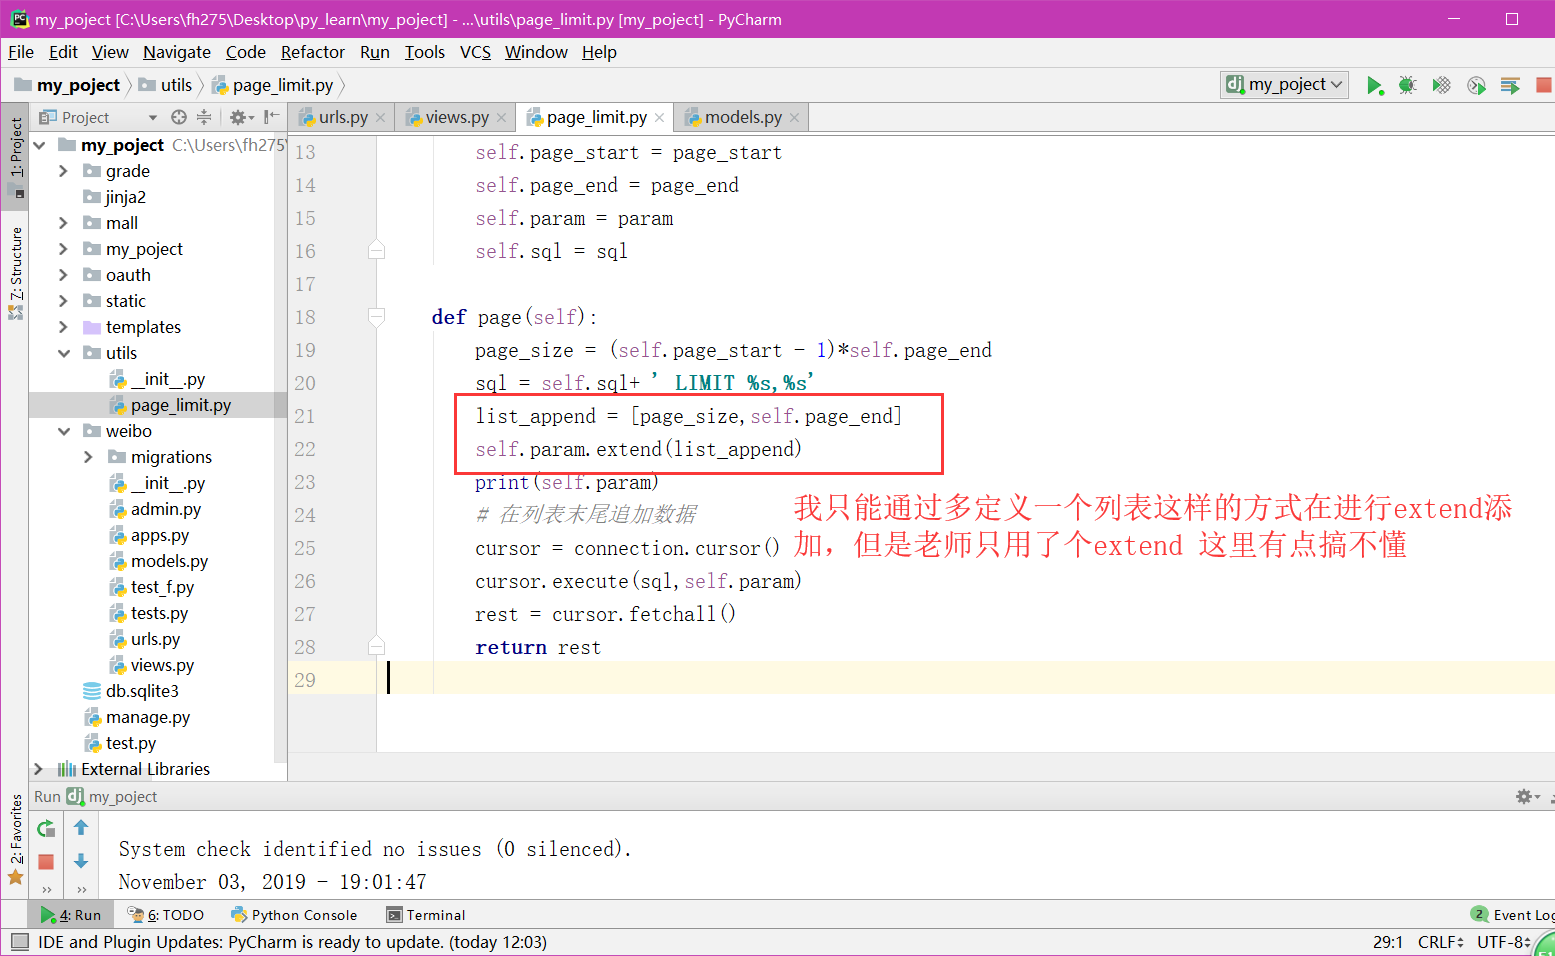Viewport: 1555px width, 956px height.
Task: Close the page_limit.py editor tab
Action: (x=659, y=118)
